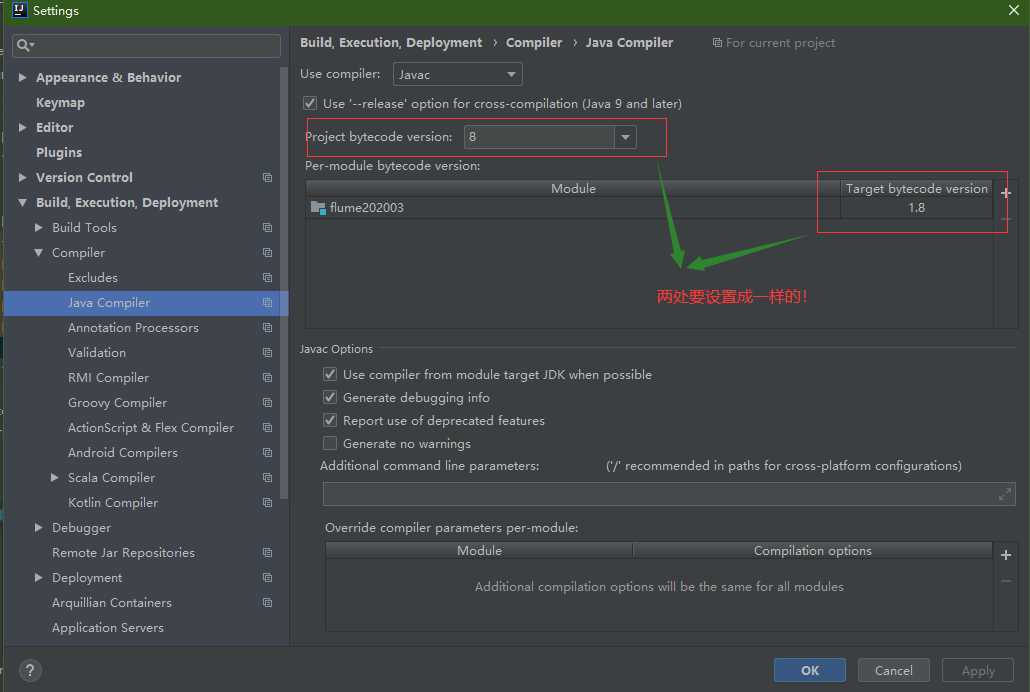
Task: Click the Compilation options column header
Action: pos(813,551)
